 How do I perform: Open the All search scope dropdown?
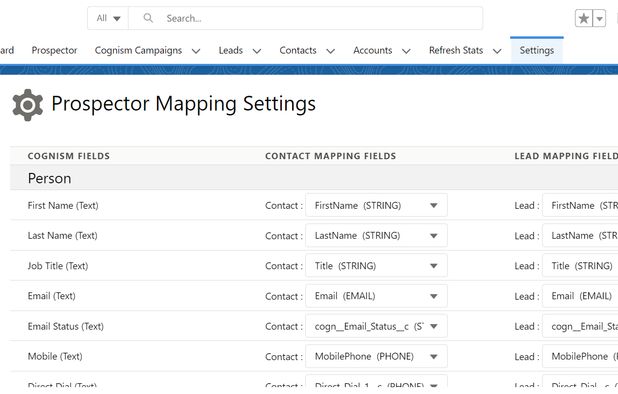[108, 18]
